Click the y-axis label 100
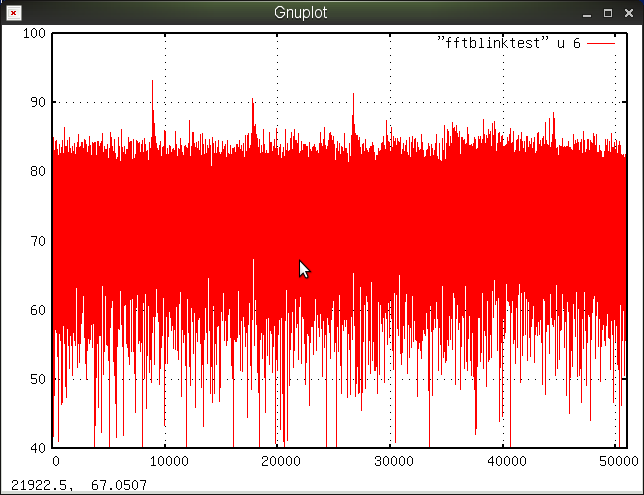 point(35,33)
